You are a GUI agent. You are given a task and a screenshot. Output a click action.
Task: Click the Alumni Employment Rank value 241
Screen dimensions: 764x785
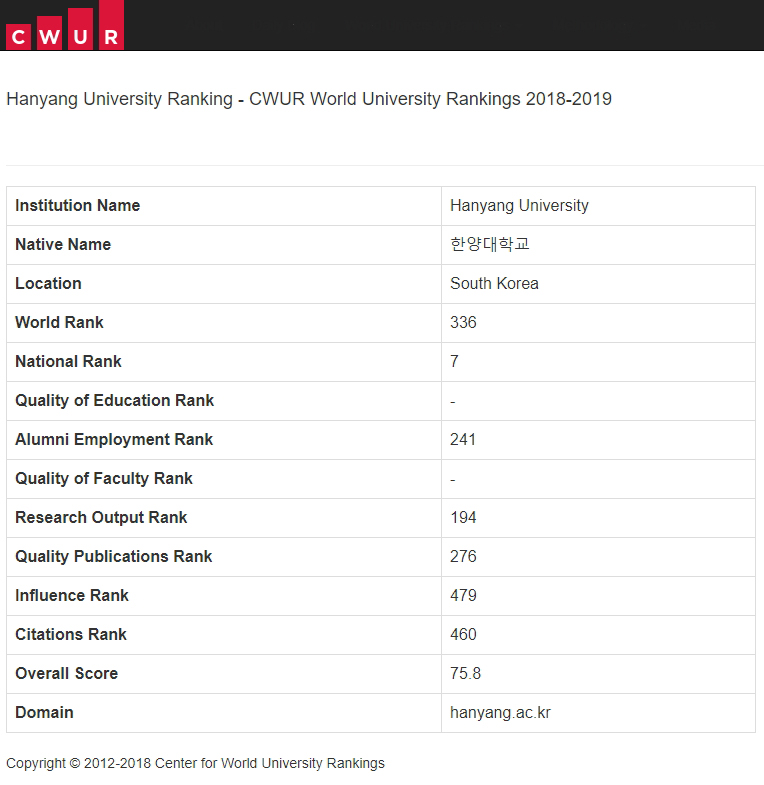pos(463,440)
